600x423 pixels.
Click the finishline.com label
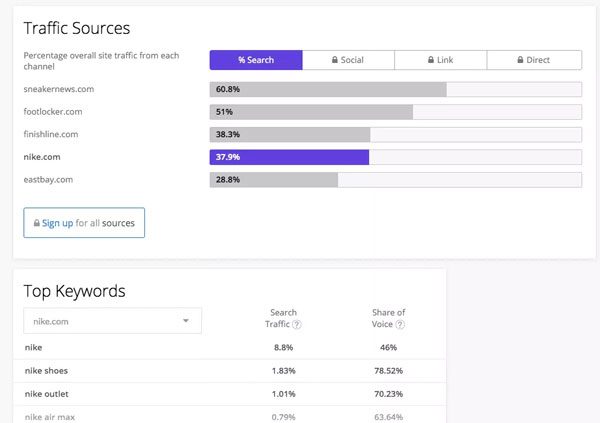51,134
